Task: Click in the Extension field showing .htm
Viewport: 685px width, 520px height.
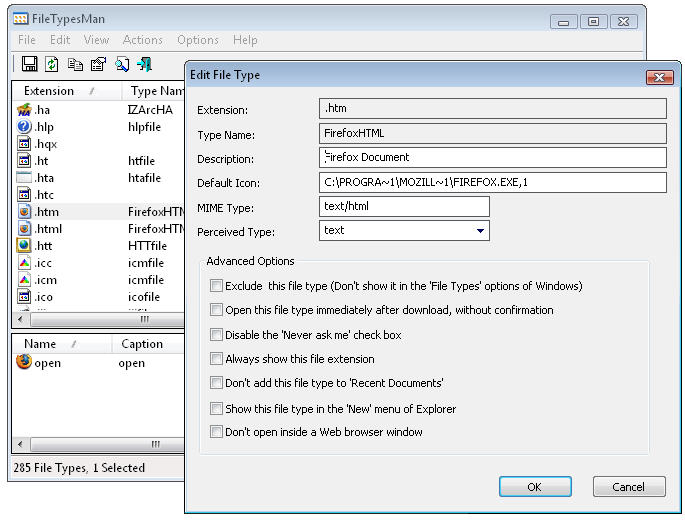Action: (493, 108)
